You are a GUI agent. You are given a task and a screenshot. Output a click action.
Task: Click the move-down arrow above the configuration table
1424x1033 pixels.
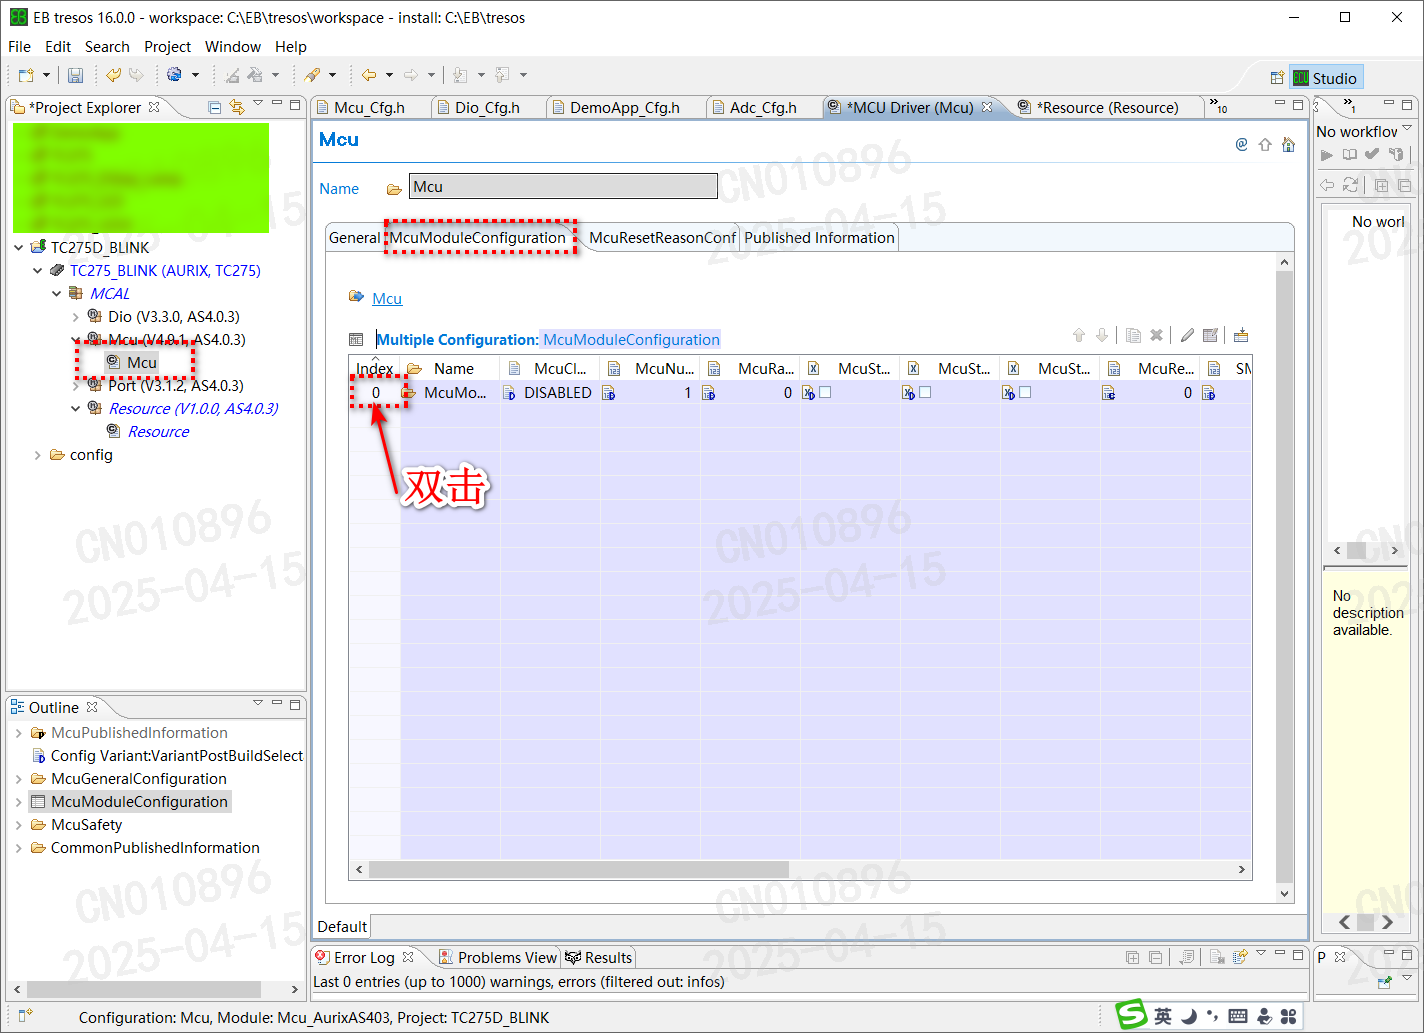coord(1102,336)
